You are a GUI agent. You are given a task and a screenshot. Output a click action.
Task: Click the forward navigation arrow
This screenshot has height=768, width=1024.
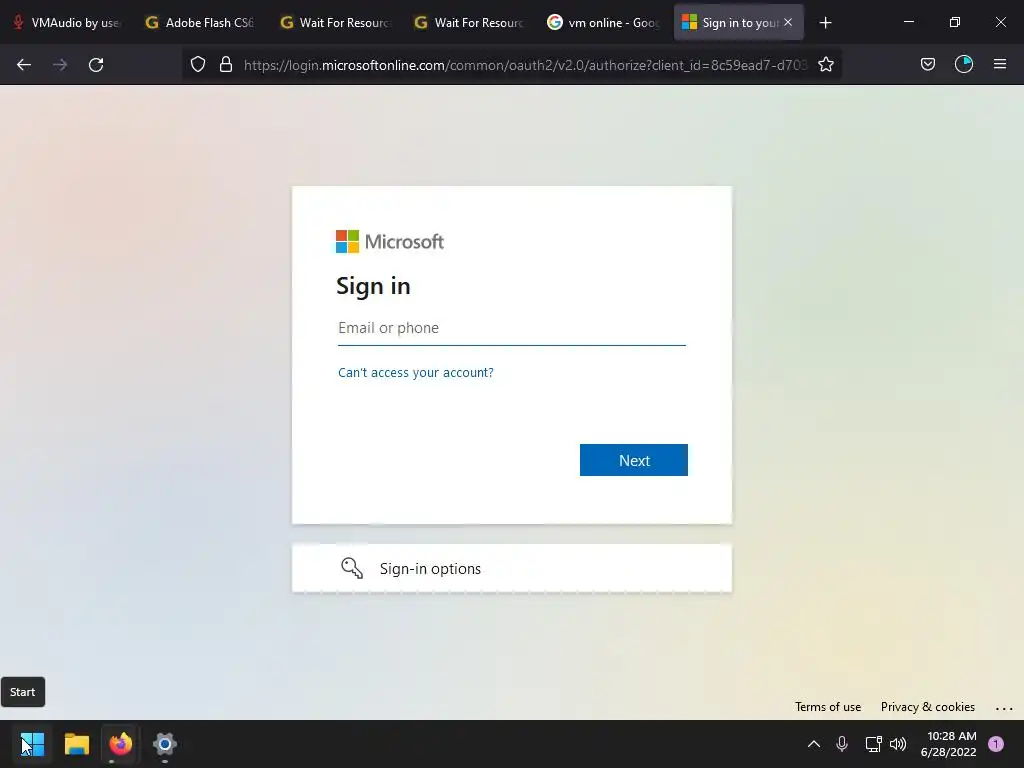pos(60,65)
